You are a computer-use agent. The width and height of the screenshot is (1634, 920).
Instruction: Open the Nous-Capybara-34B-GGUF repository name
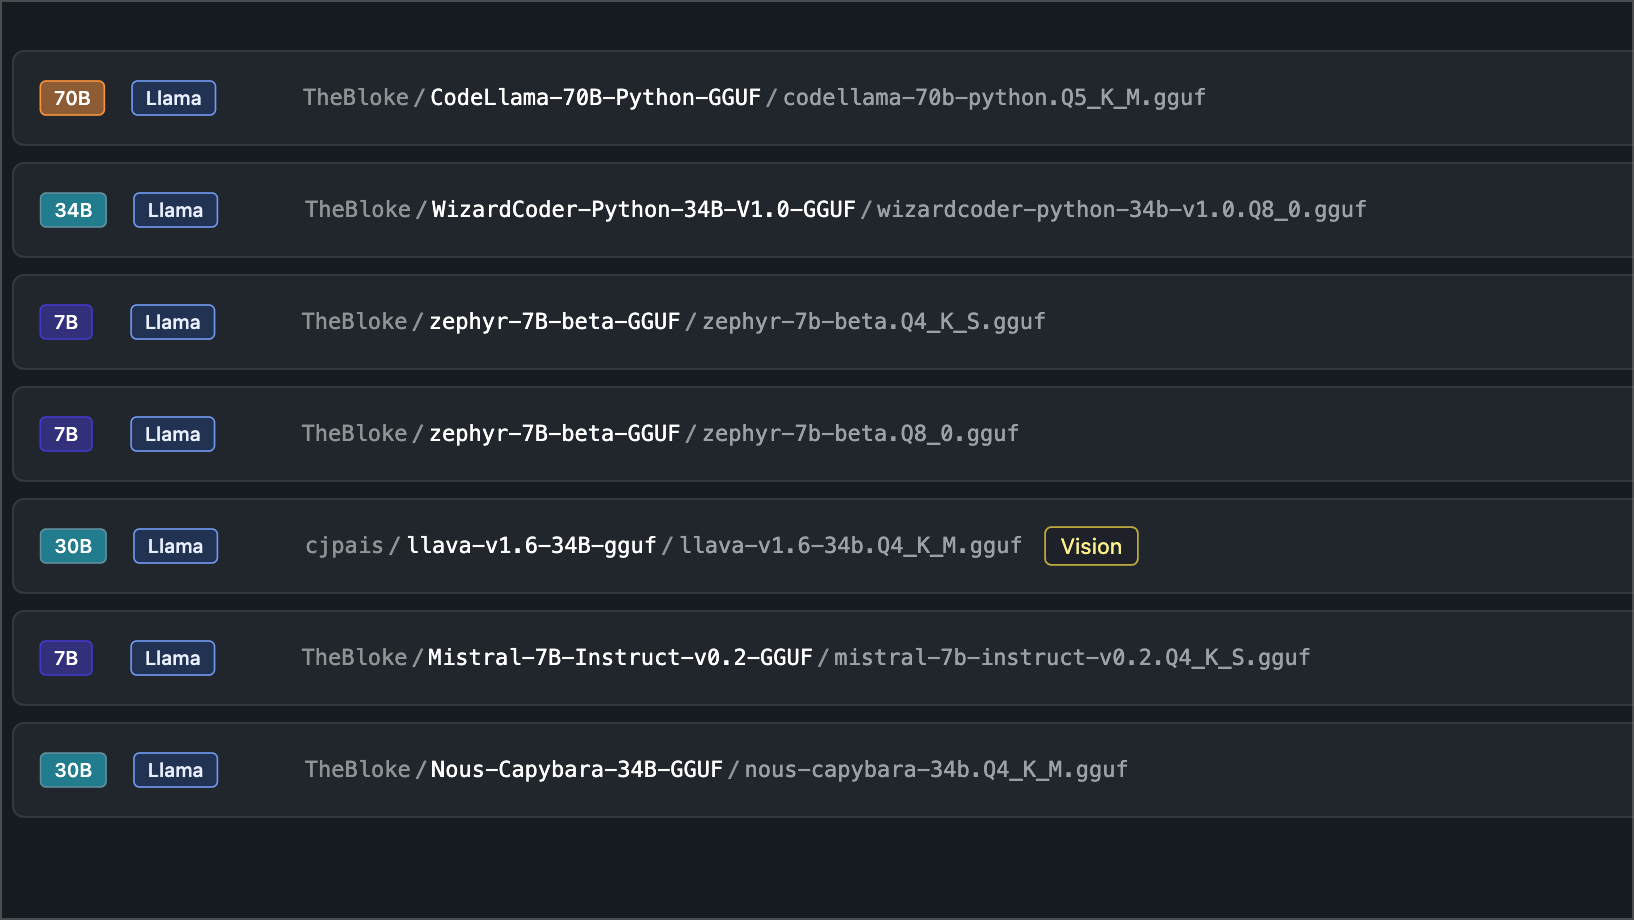point(576,770)
